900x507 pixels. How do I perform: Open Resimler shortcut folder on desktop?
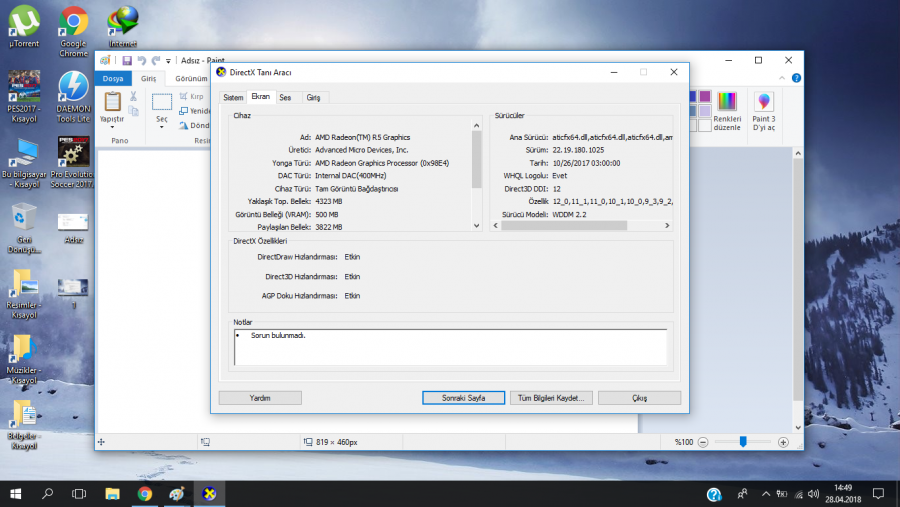[x=24, y=293]
